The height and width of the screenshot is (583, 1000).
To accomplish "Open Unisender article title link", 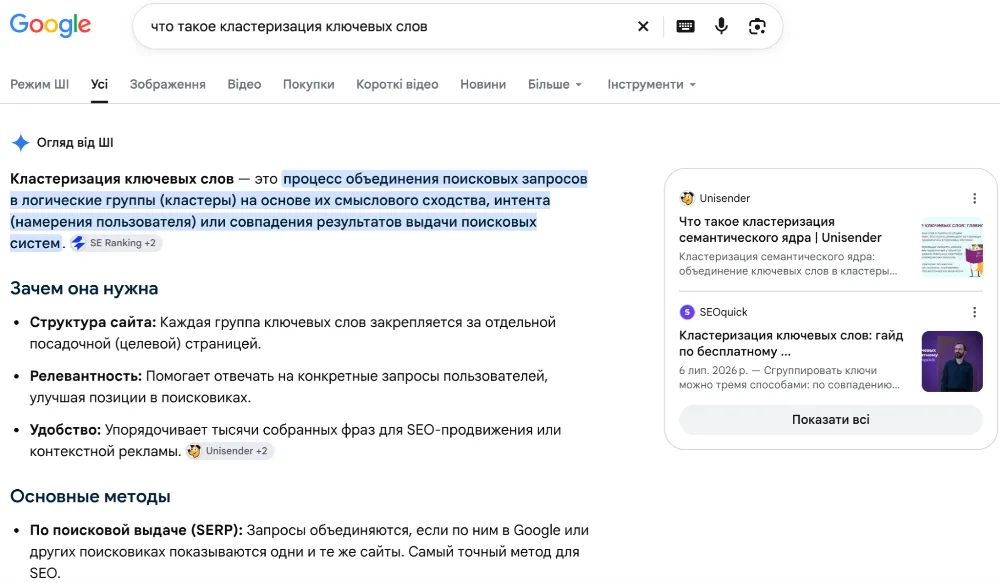I will 780,230.
